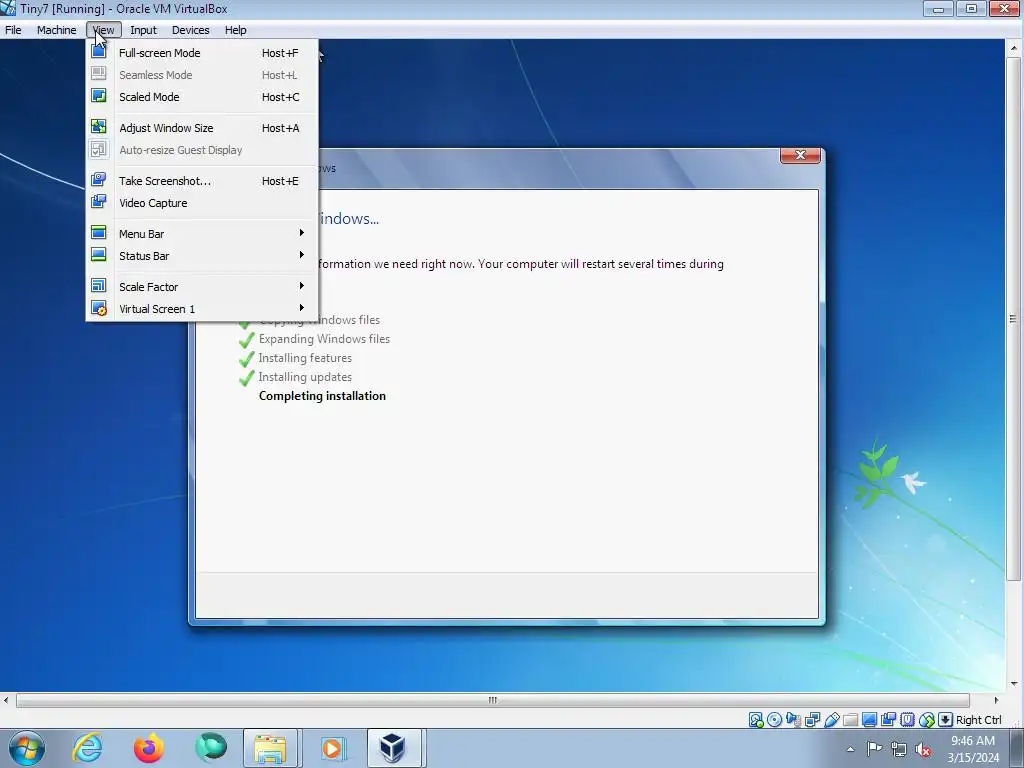Show hidden system tray icons
The width and height of the screenshot is (1024, 768).
click(x=850, y=749)
